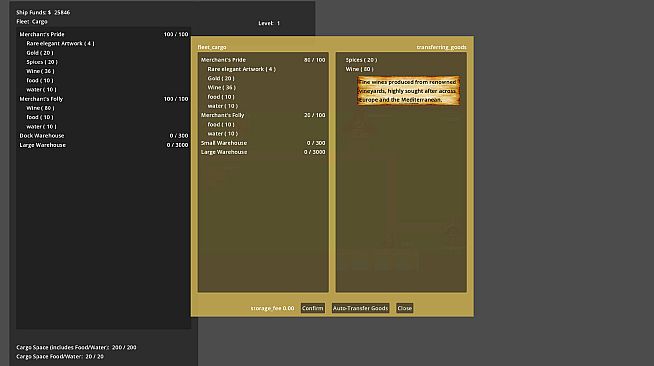Click the Level: 1 label

(269, 23)
